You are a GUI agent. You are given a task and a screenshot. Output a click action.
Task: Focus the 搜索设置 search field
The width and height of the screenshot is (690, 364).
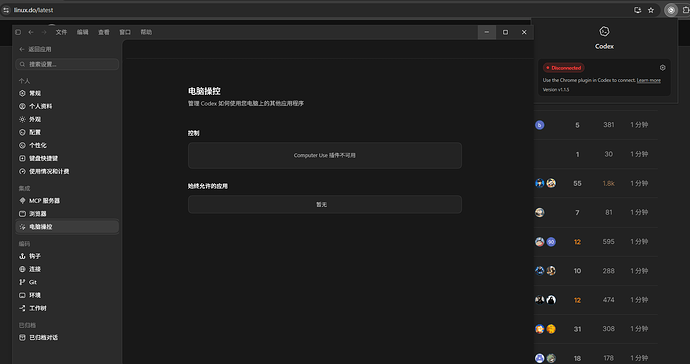67,64
